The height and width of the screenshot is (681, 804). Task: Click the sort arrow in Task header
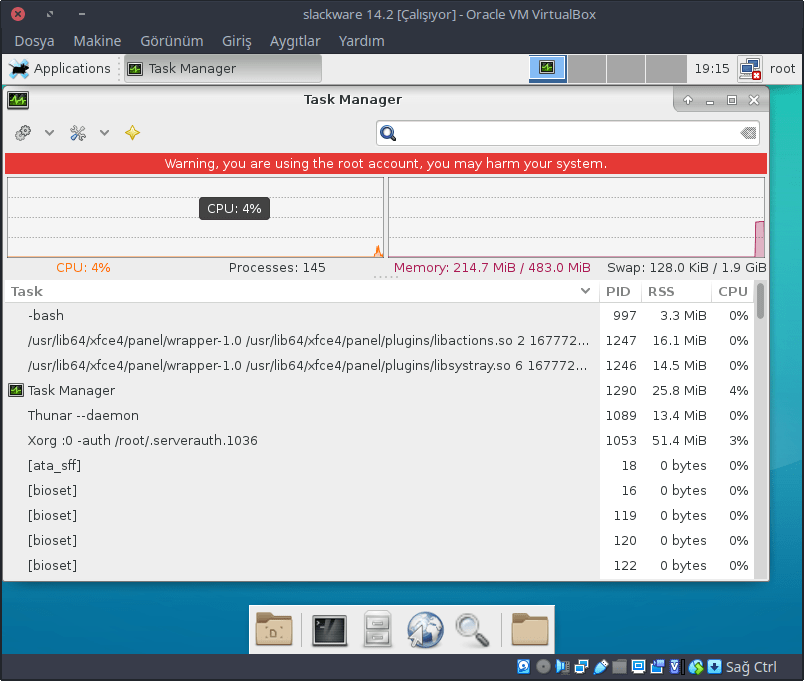585,291
